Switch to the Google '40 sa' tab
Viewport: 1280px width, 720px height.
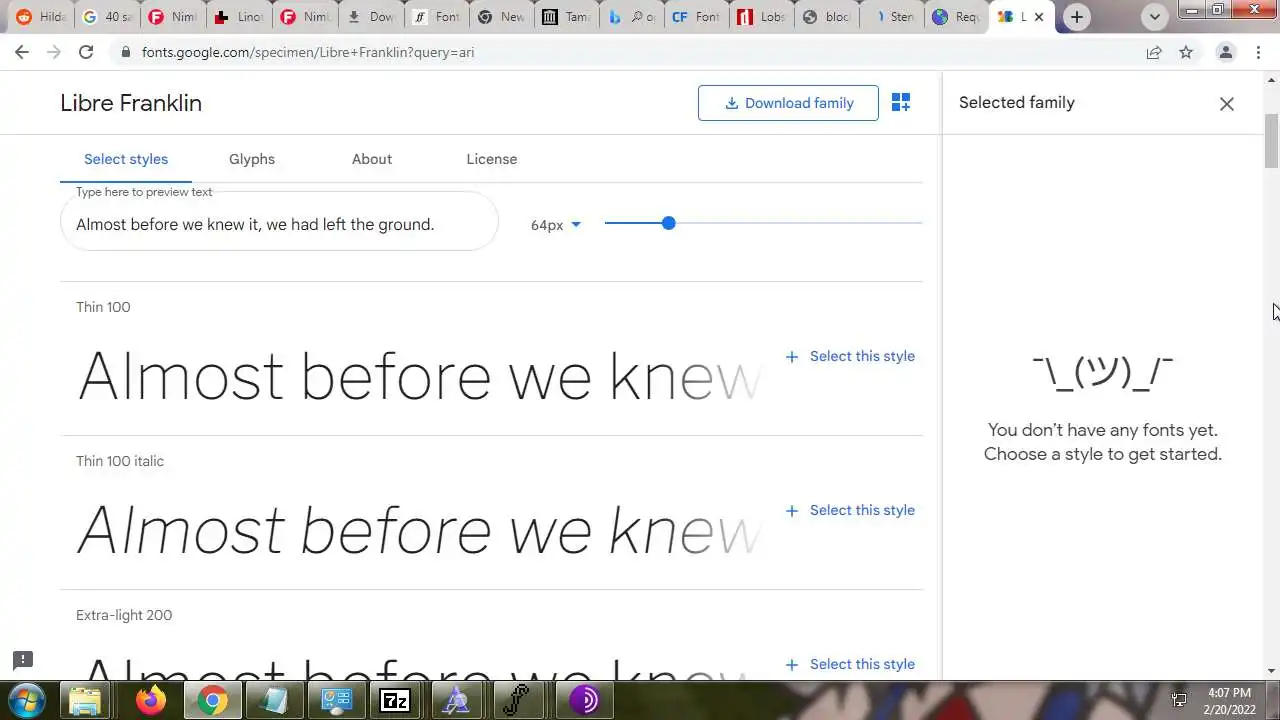[x=106, y=17]
